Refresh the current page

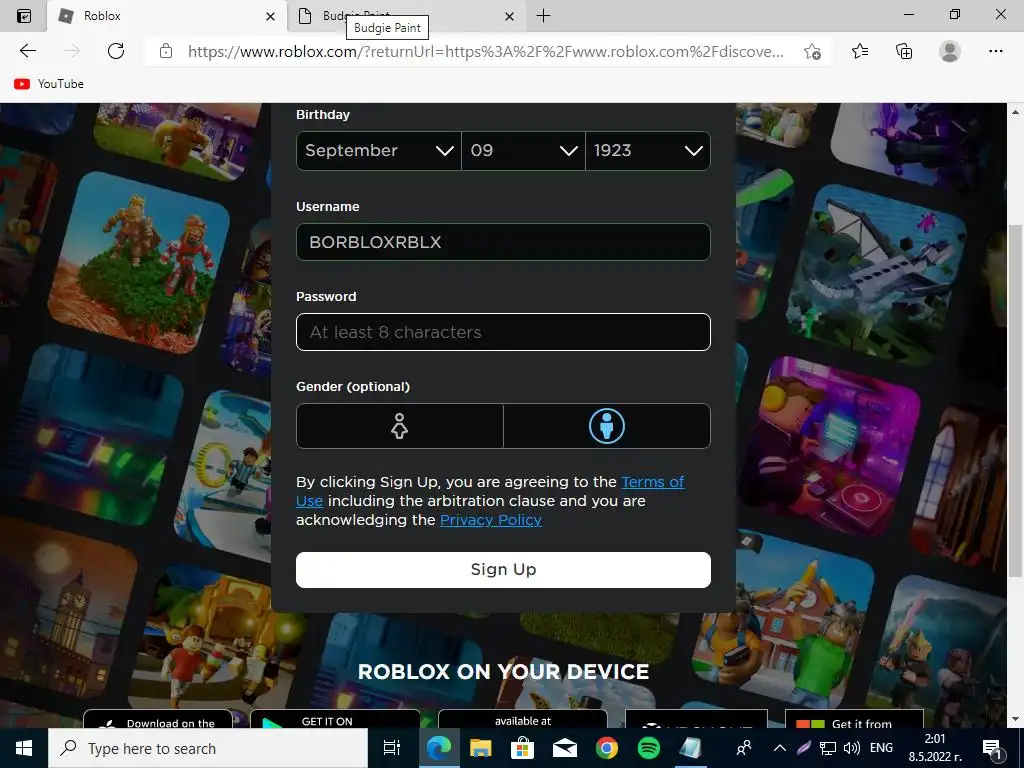point(116,51)
